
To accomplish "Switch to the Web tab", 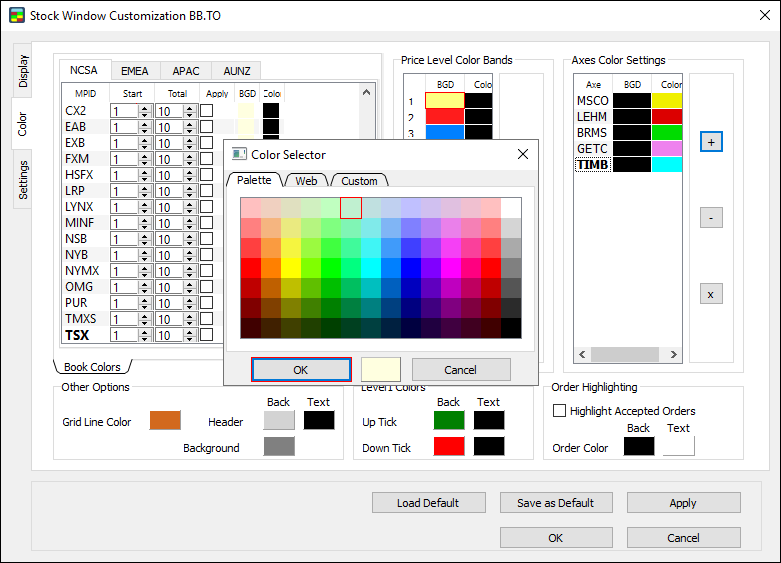I will click(x=306, y=181).
